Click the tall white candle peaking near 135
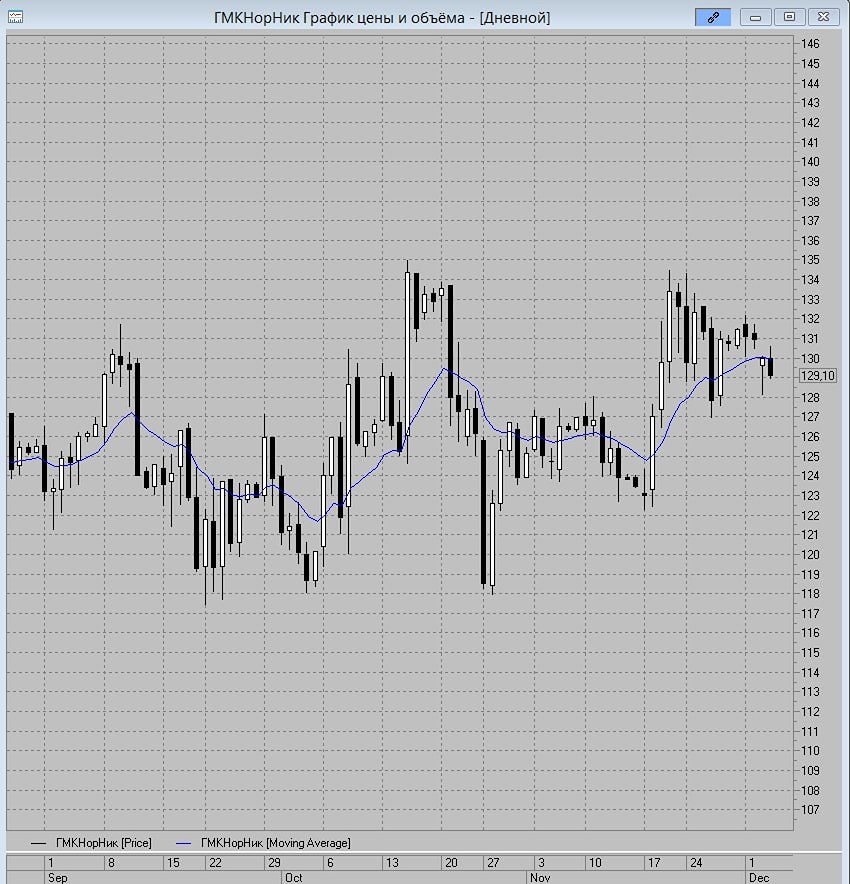The width and height of the screenshot is (850, 884). pos(408,352)
